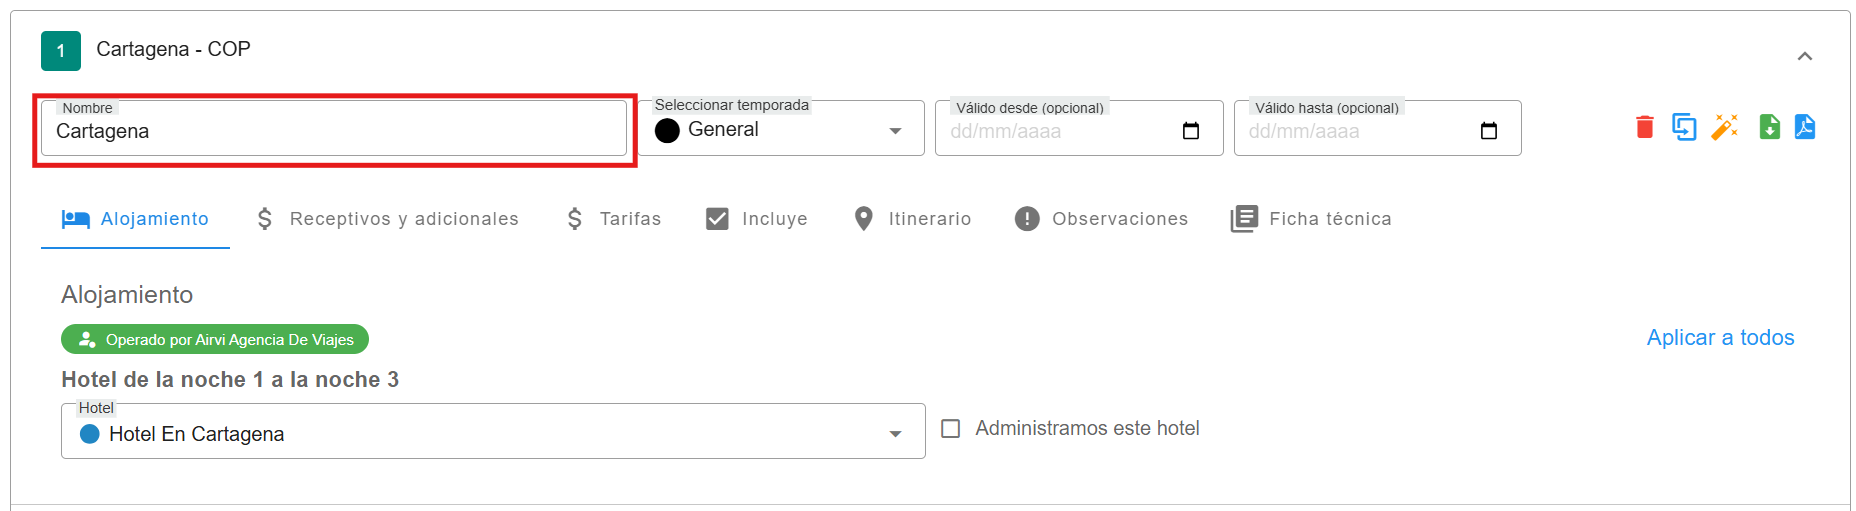Click the Aplicar a todos link
The width and height of the screenshot is (1856, 511).
pos(1720,338)
